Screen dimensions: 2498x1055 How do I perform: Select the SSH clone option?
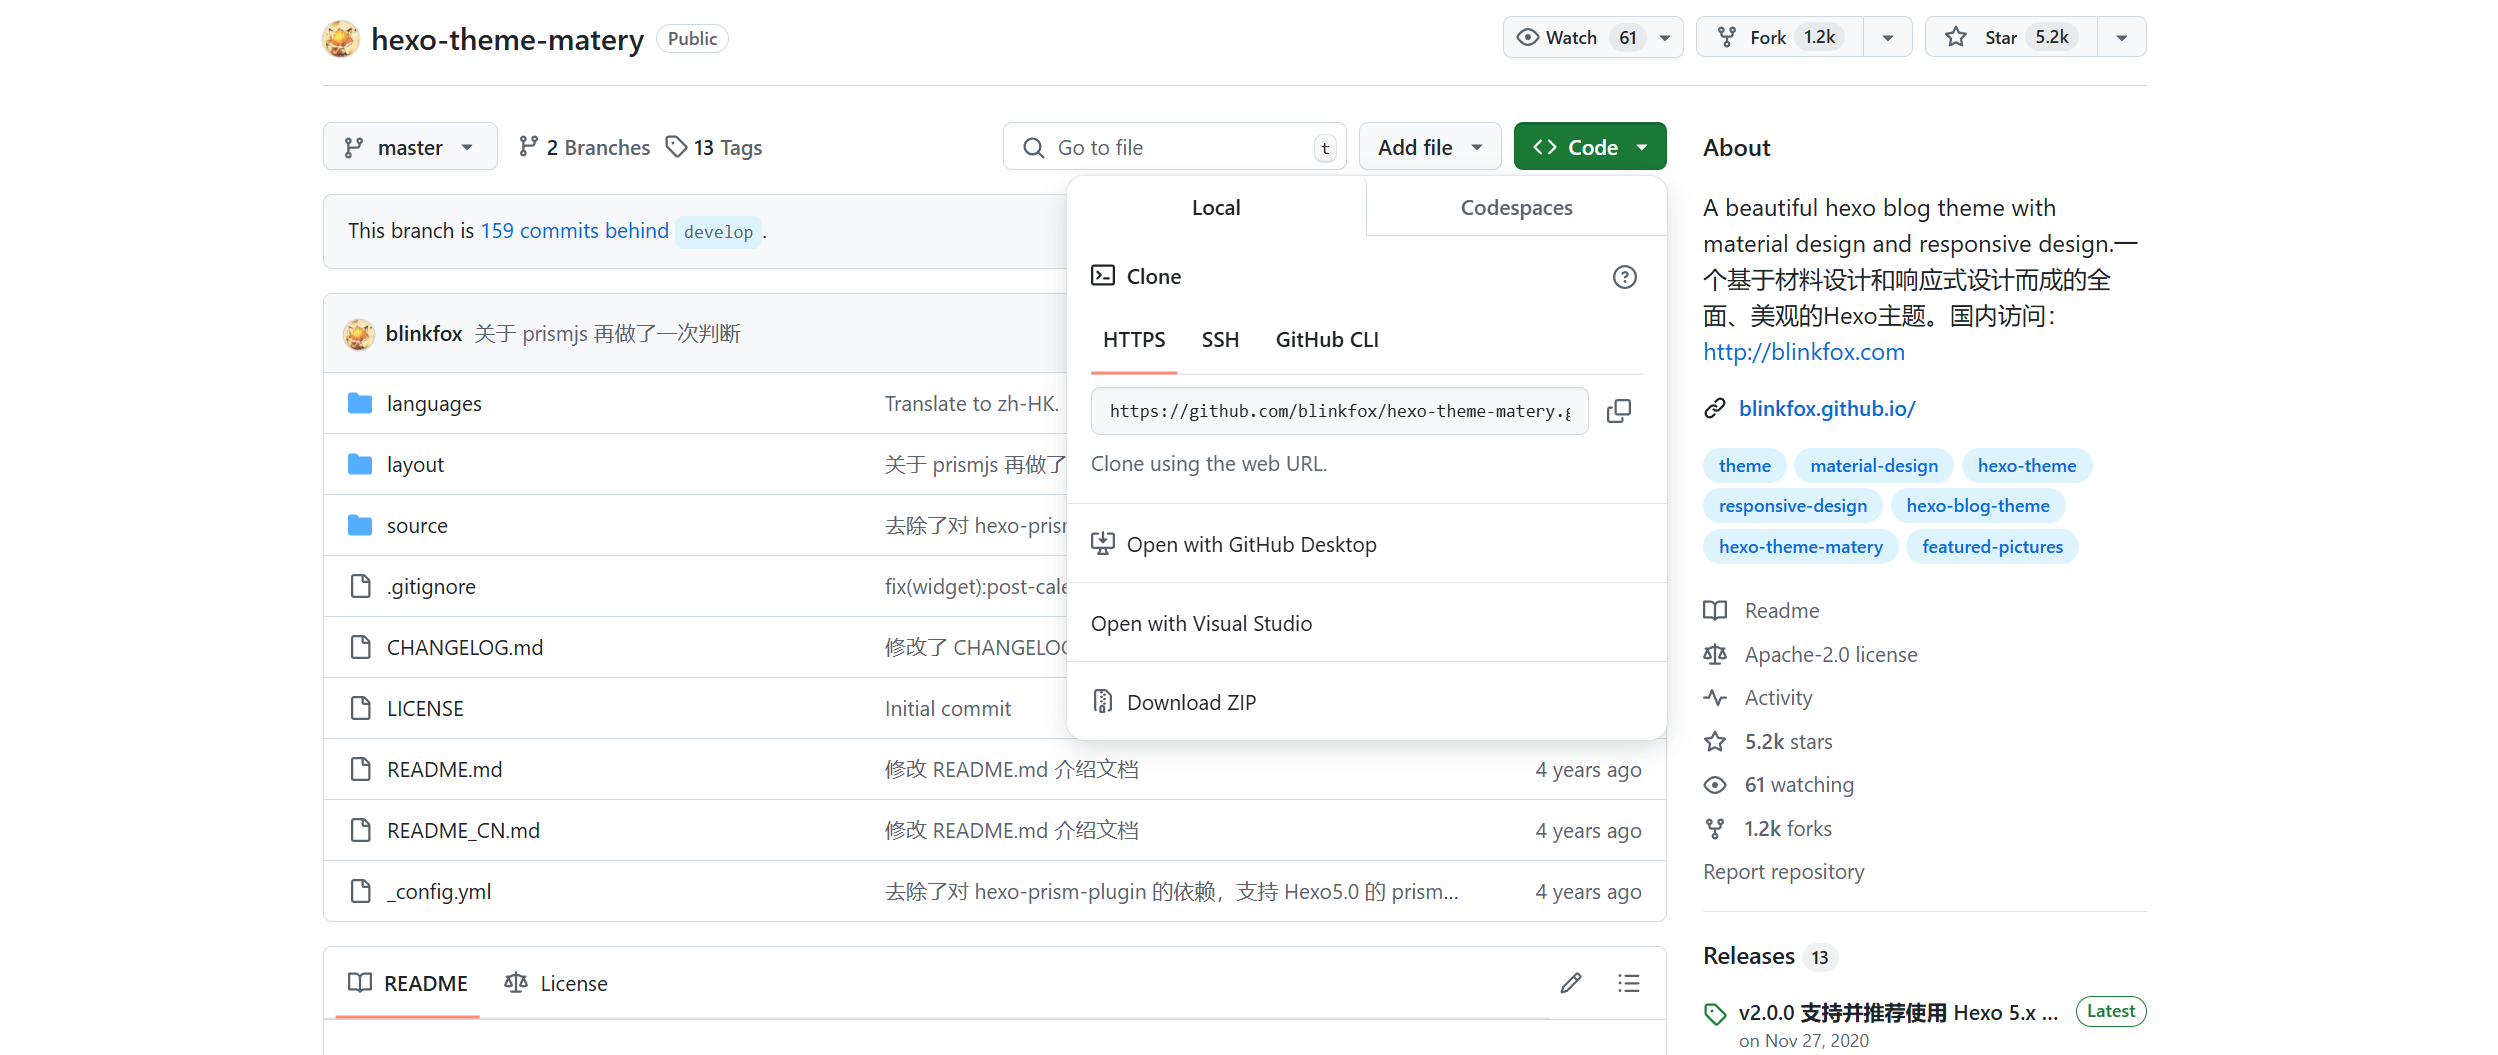point(1220,340)
